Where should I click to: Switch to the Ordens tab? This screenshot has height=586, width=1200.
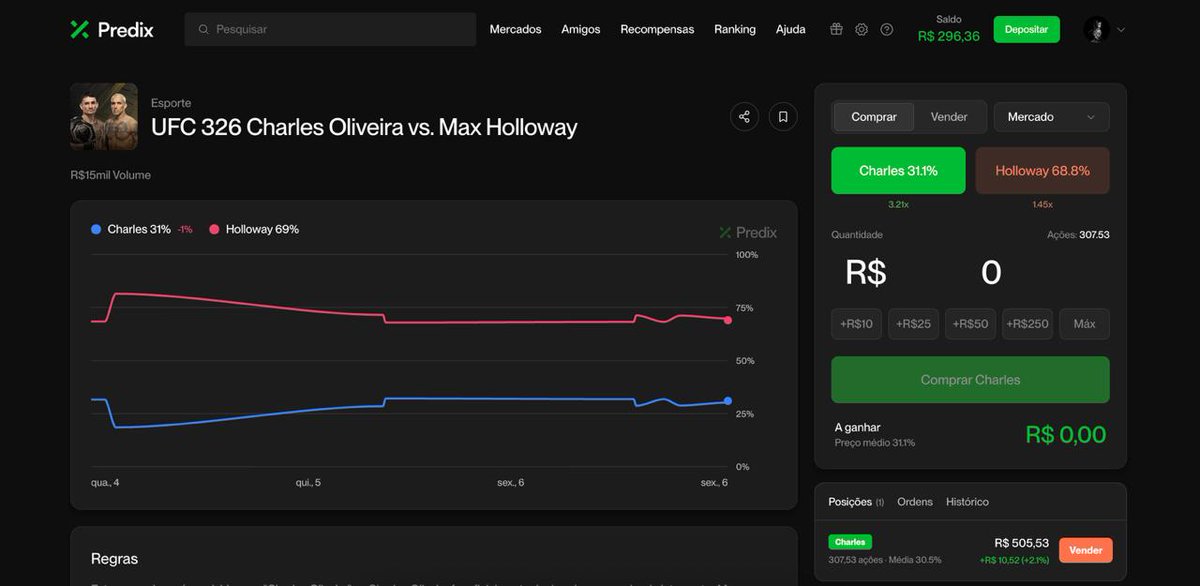[915, 502]
